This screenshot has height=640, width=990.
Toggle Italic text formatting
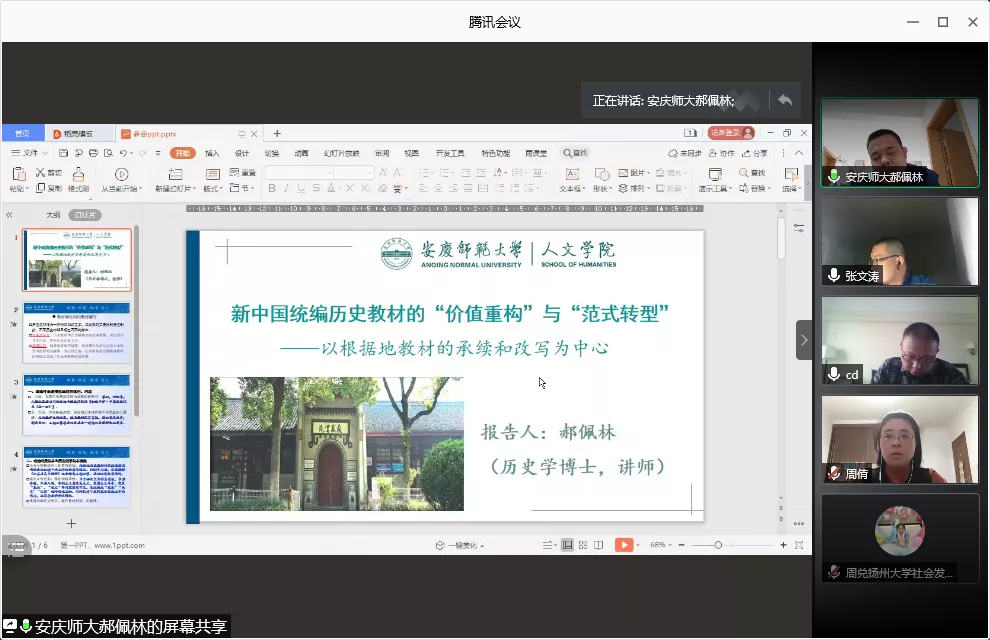[x=286, y=188]
